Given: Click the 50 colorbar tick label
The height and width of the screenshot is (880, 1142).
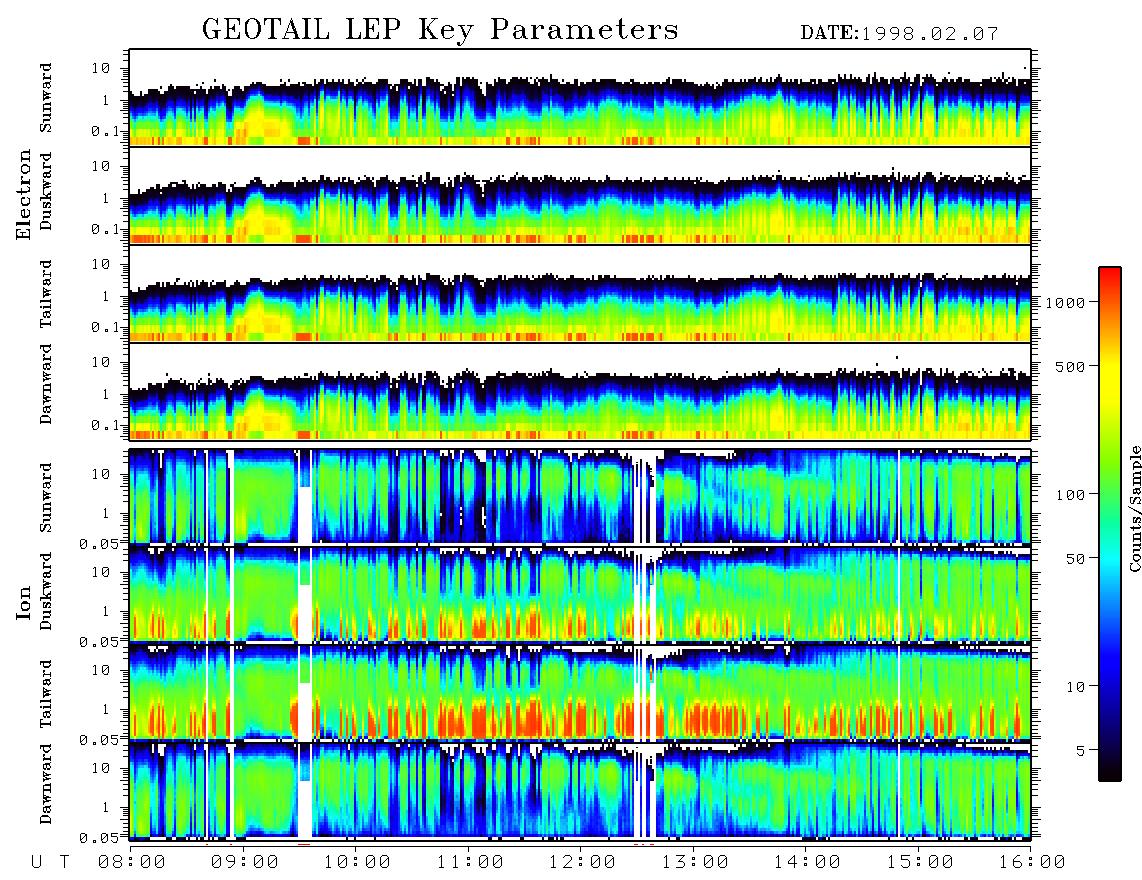Looking at the screenshot, I should (x=1075, y=559).
